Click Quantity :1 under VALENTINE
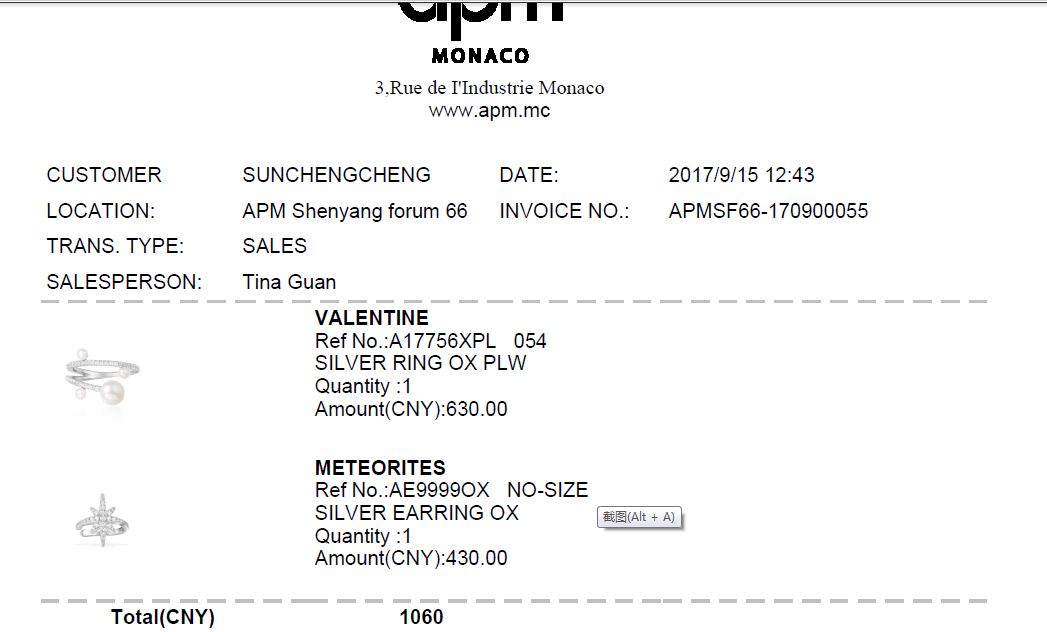Viewport: 1047px width, 632px height. pyautogui.click(x=363, y=386)
